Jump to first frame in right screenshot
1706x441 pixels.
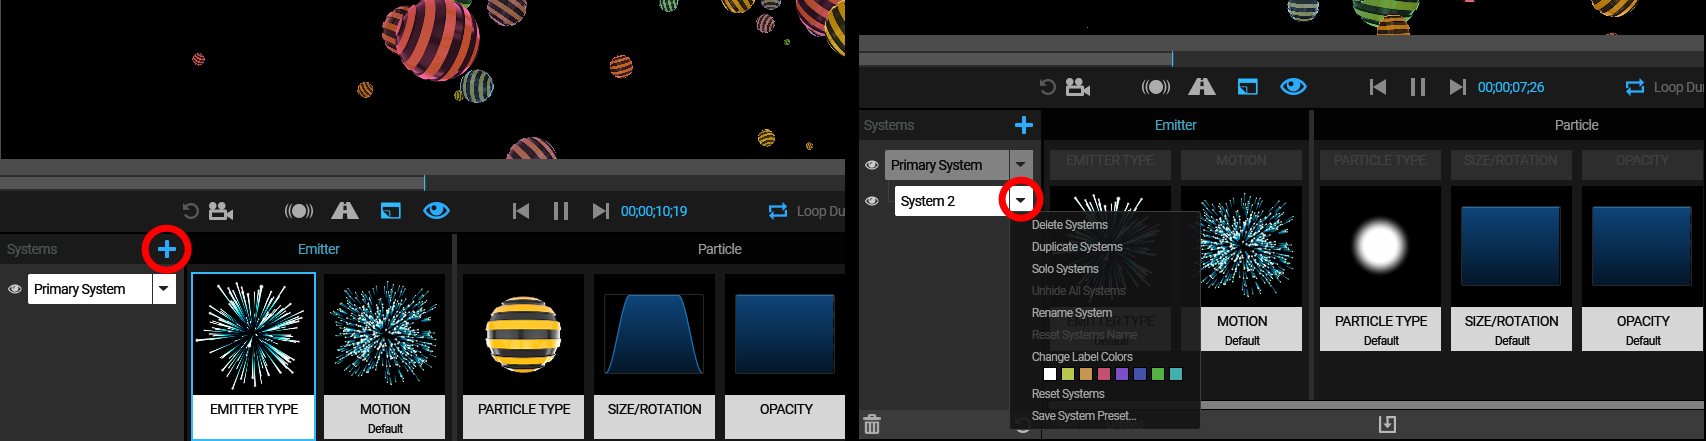(x=1378, y=87)
